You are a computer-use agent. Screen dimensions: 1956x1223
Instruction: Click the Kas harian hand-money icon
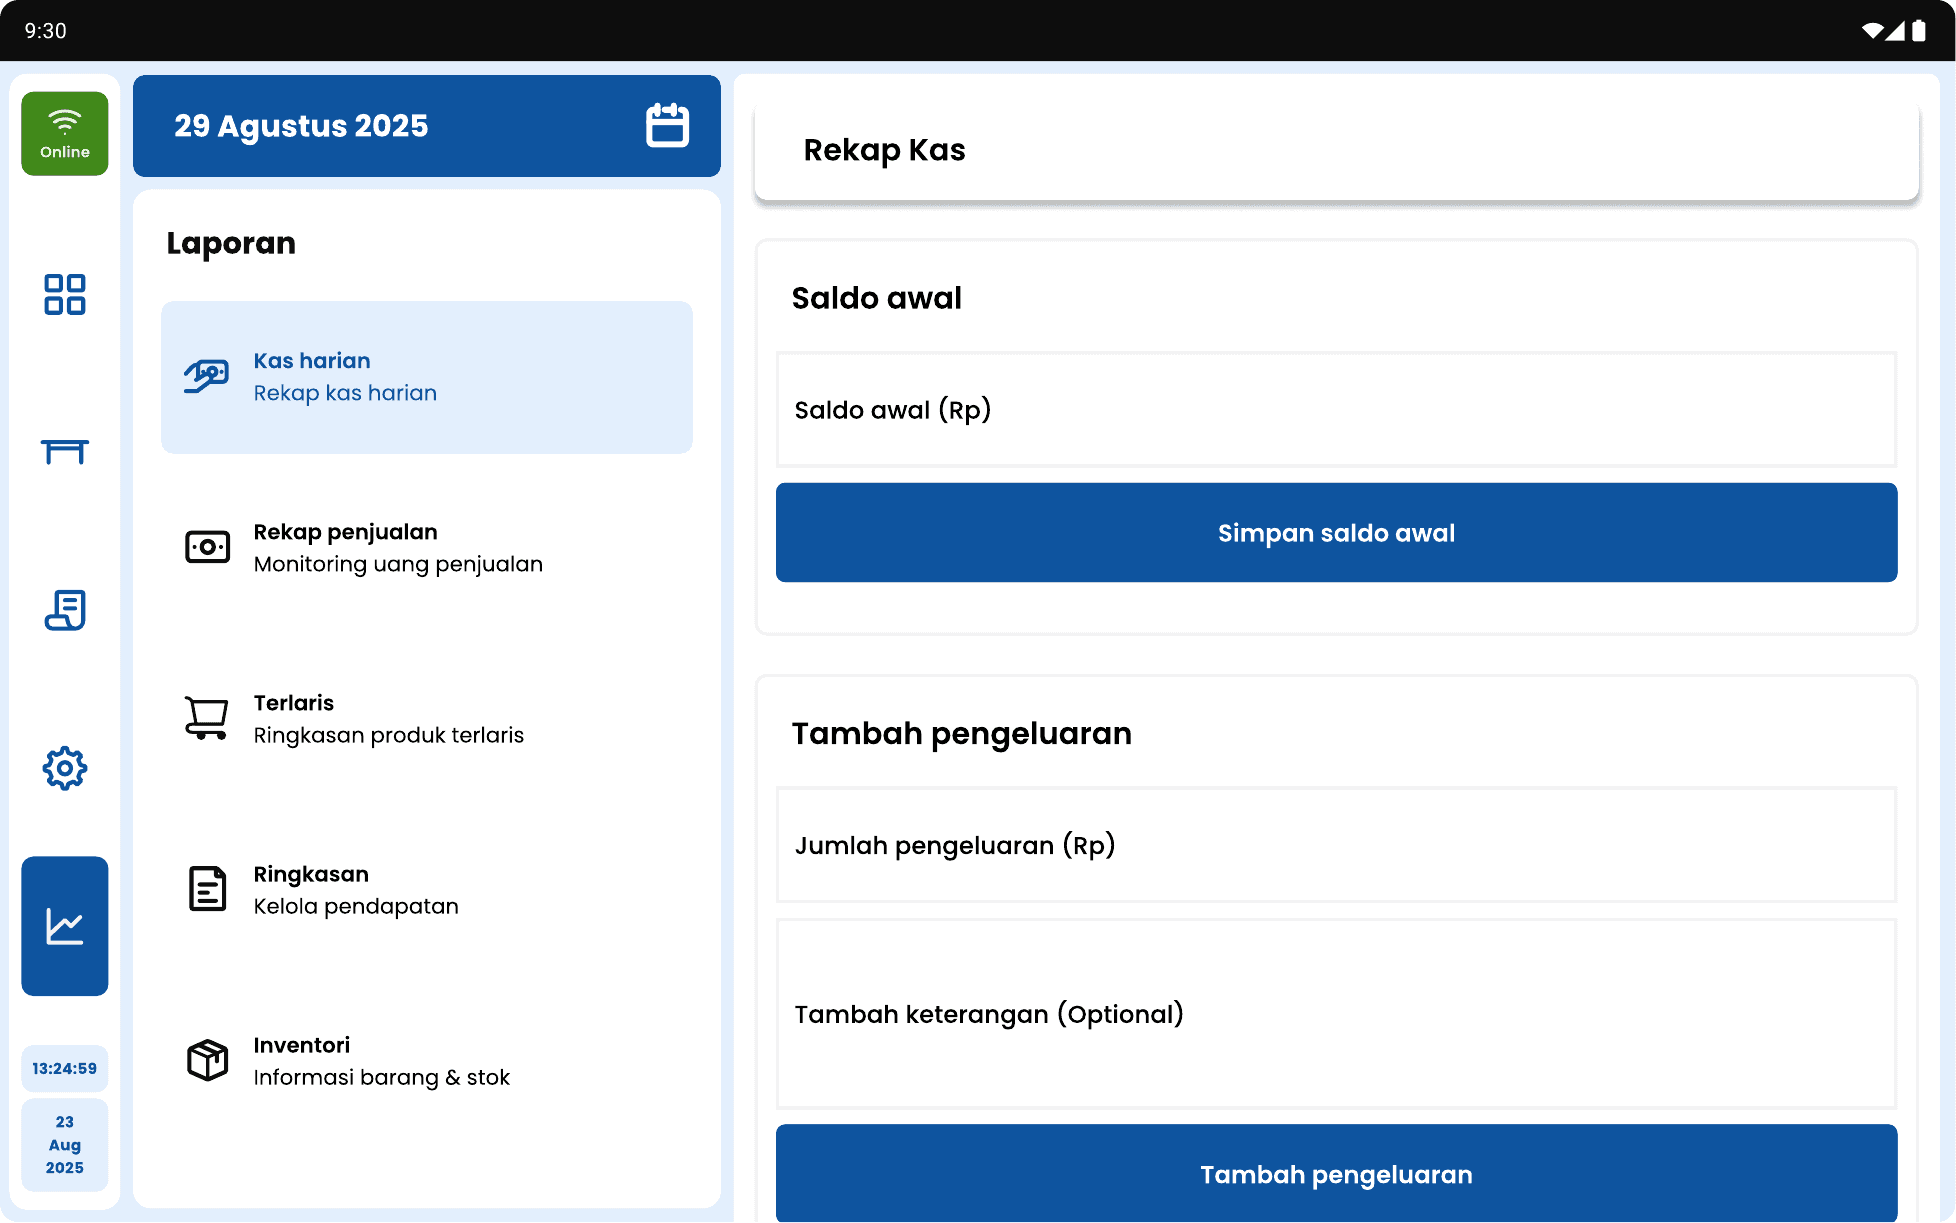(207, 377)
